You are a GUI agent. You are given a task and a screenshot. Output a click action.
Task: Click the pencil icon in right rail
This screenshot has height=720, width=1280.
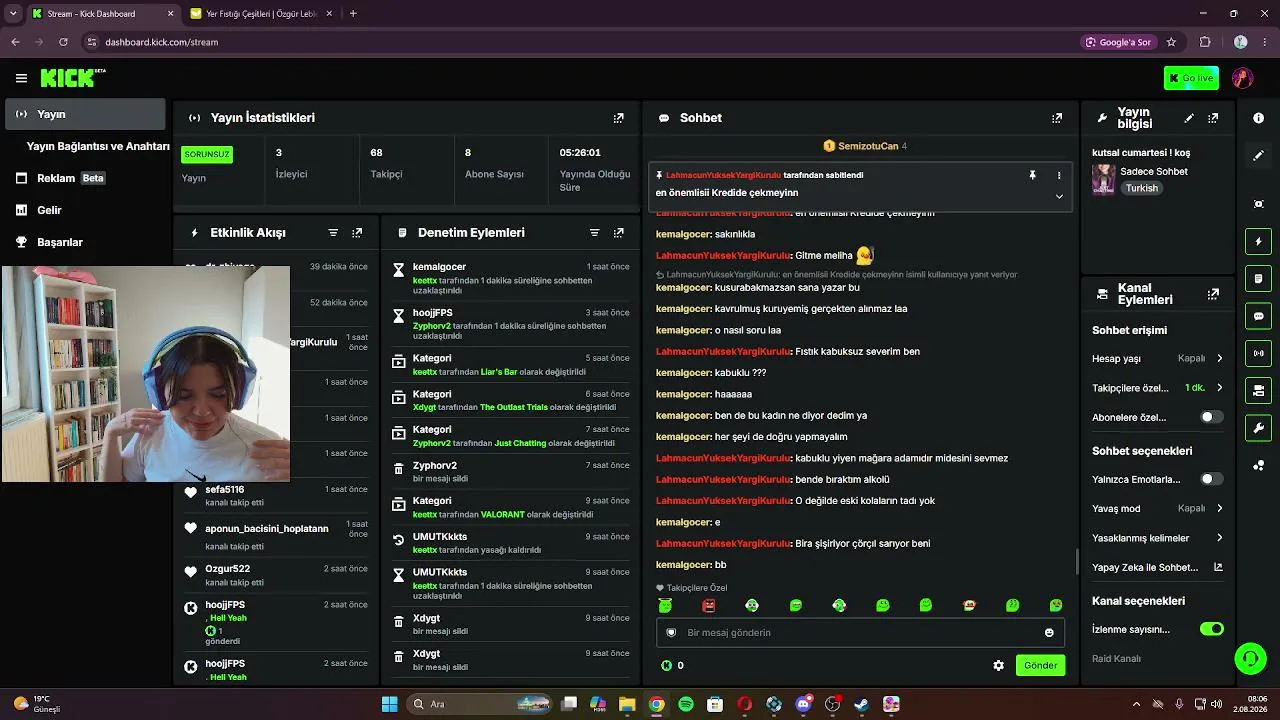[x=1258, y=156]
